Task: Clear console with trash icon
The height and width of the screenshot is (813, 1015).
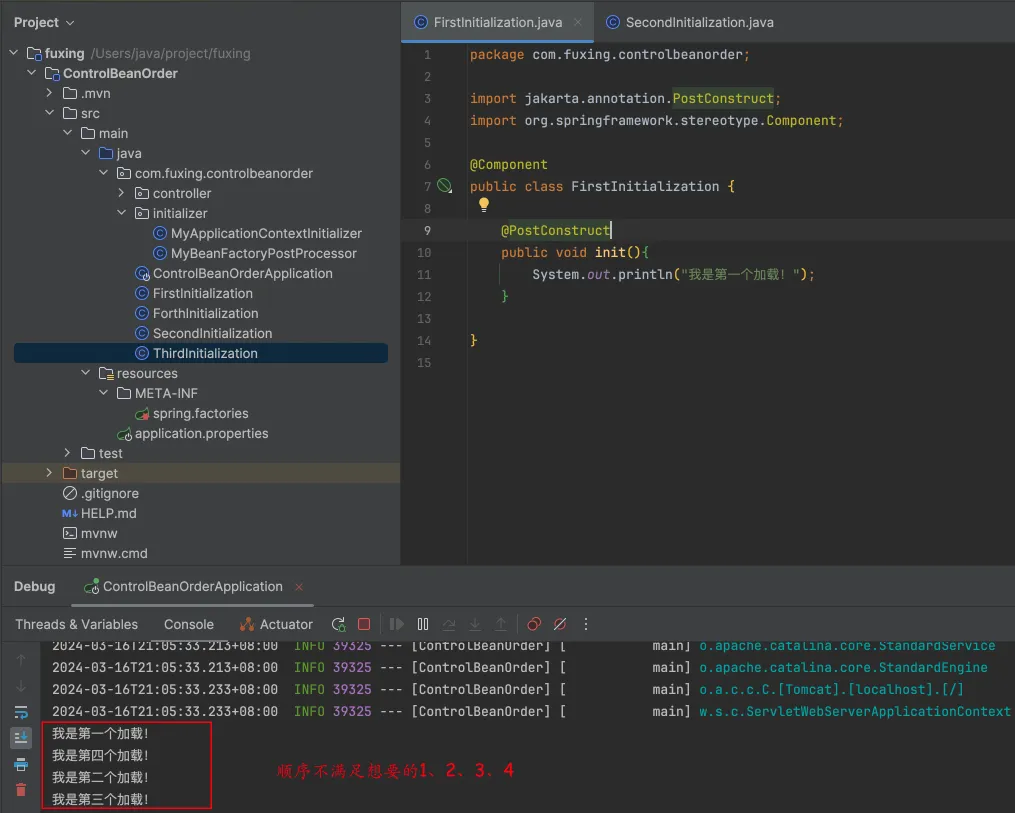Action: pos(21,790)
